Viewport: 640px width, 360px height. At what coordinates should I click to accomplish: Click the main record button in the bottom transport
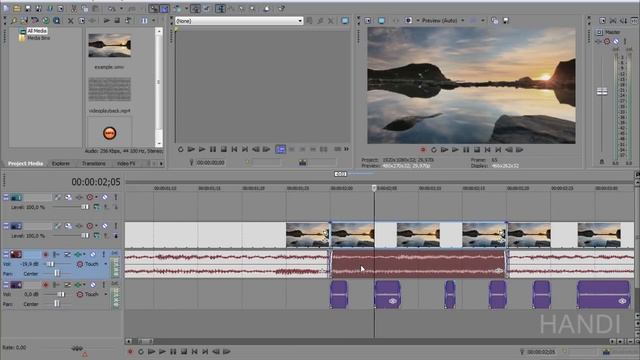130,351
